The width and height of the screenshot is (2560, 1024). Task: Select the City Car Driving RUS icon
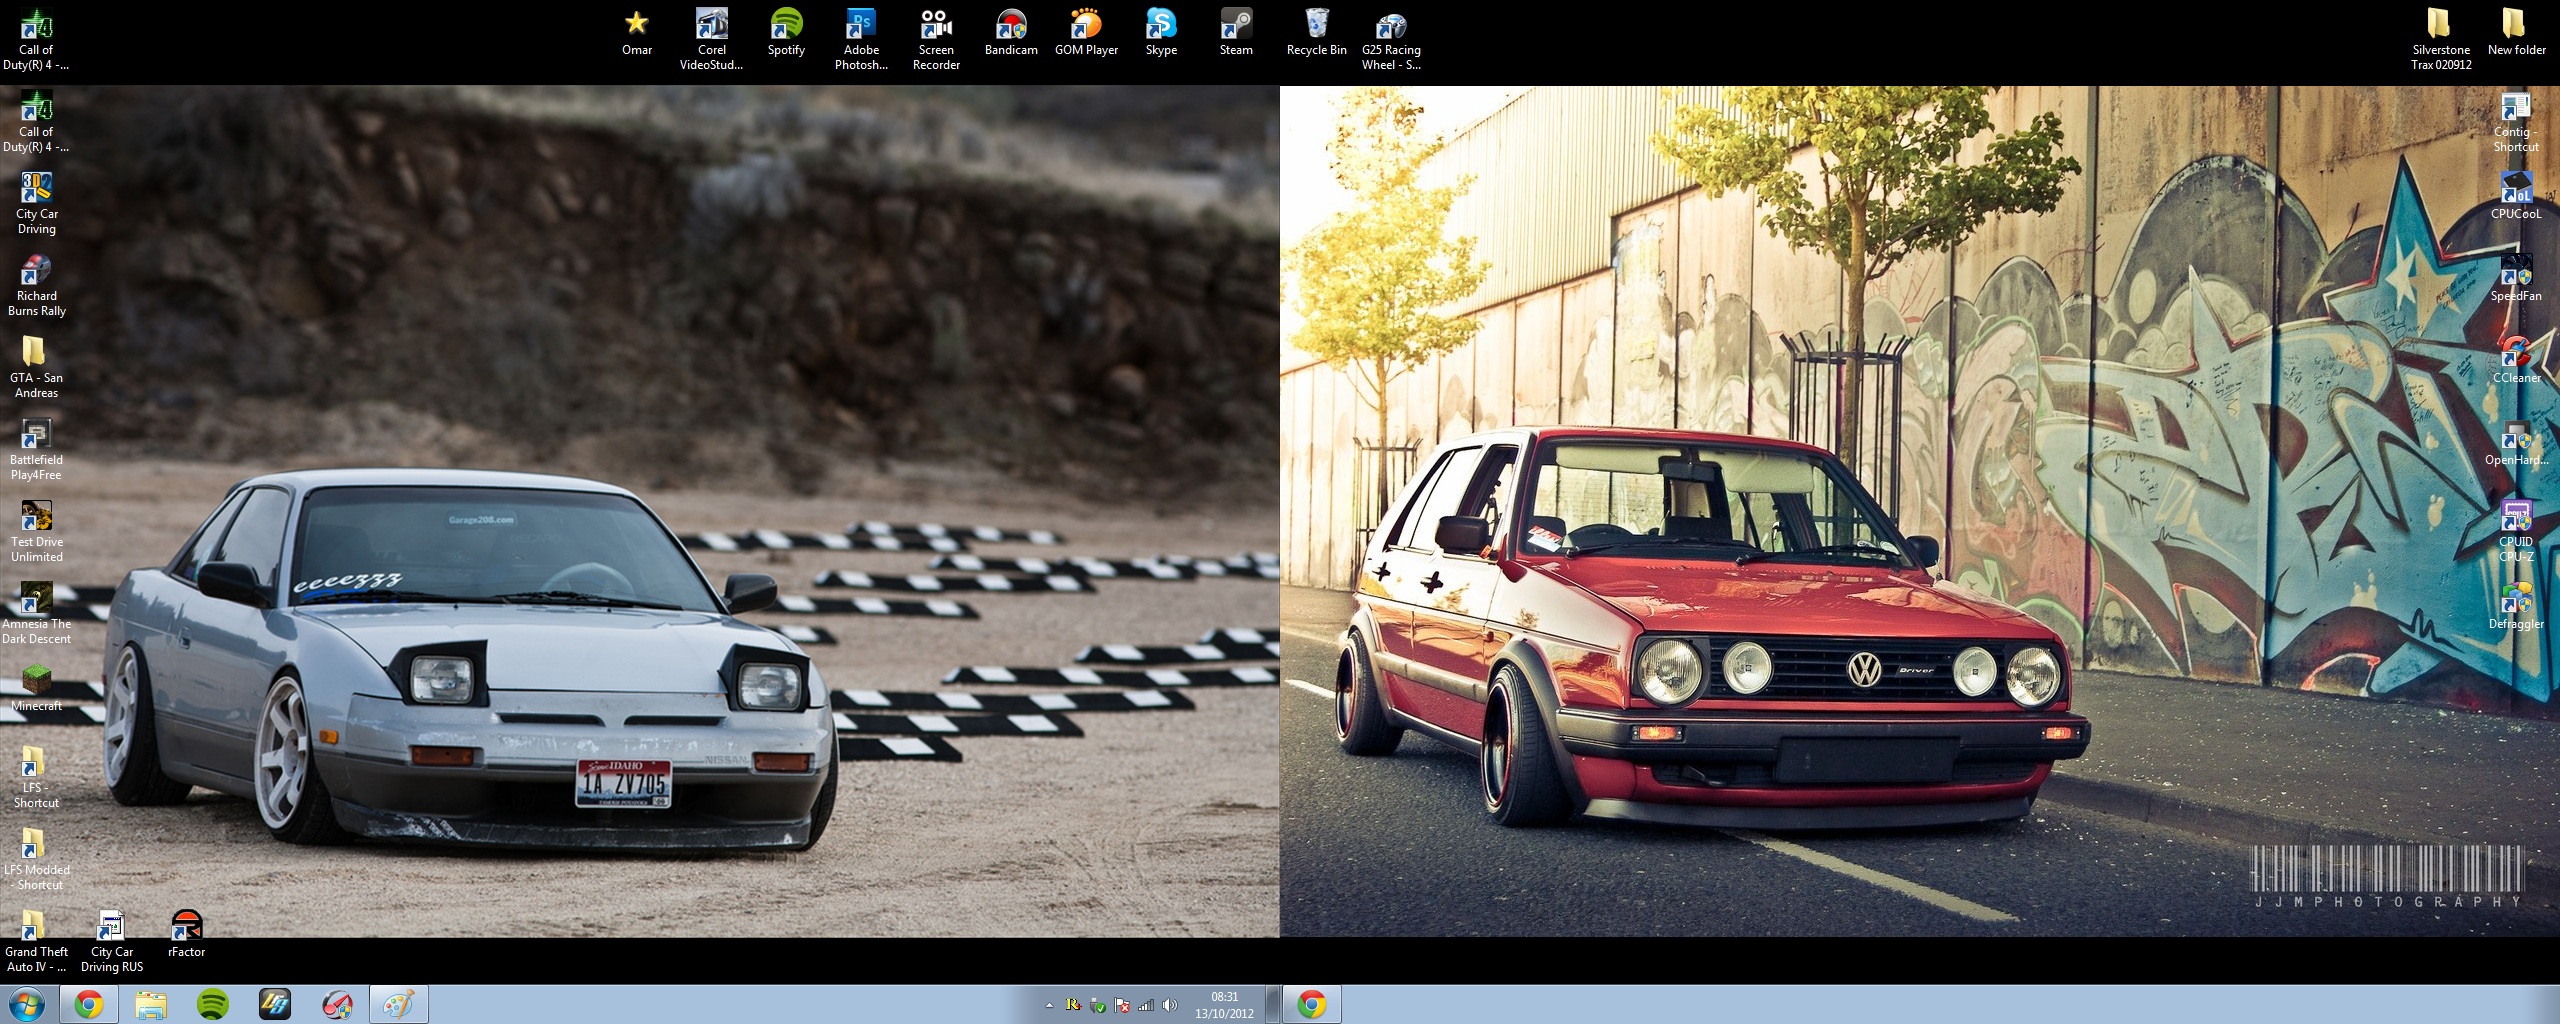pos(111,941)
